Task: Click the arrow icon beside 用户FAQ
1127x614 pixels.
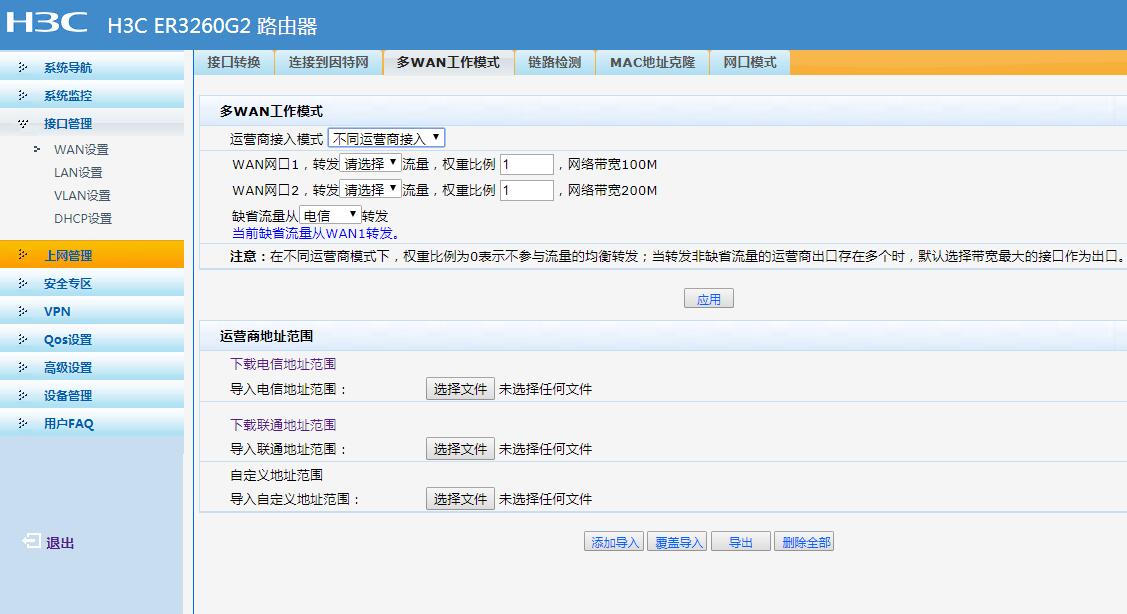Action: pos(23,423)
